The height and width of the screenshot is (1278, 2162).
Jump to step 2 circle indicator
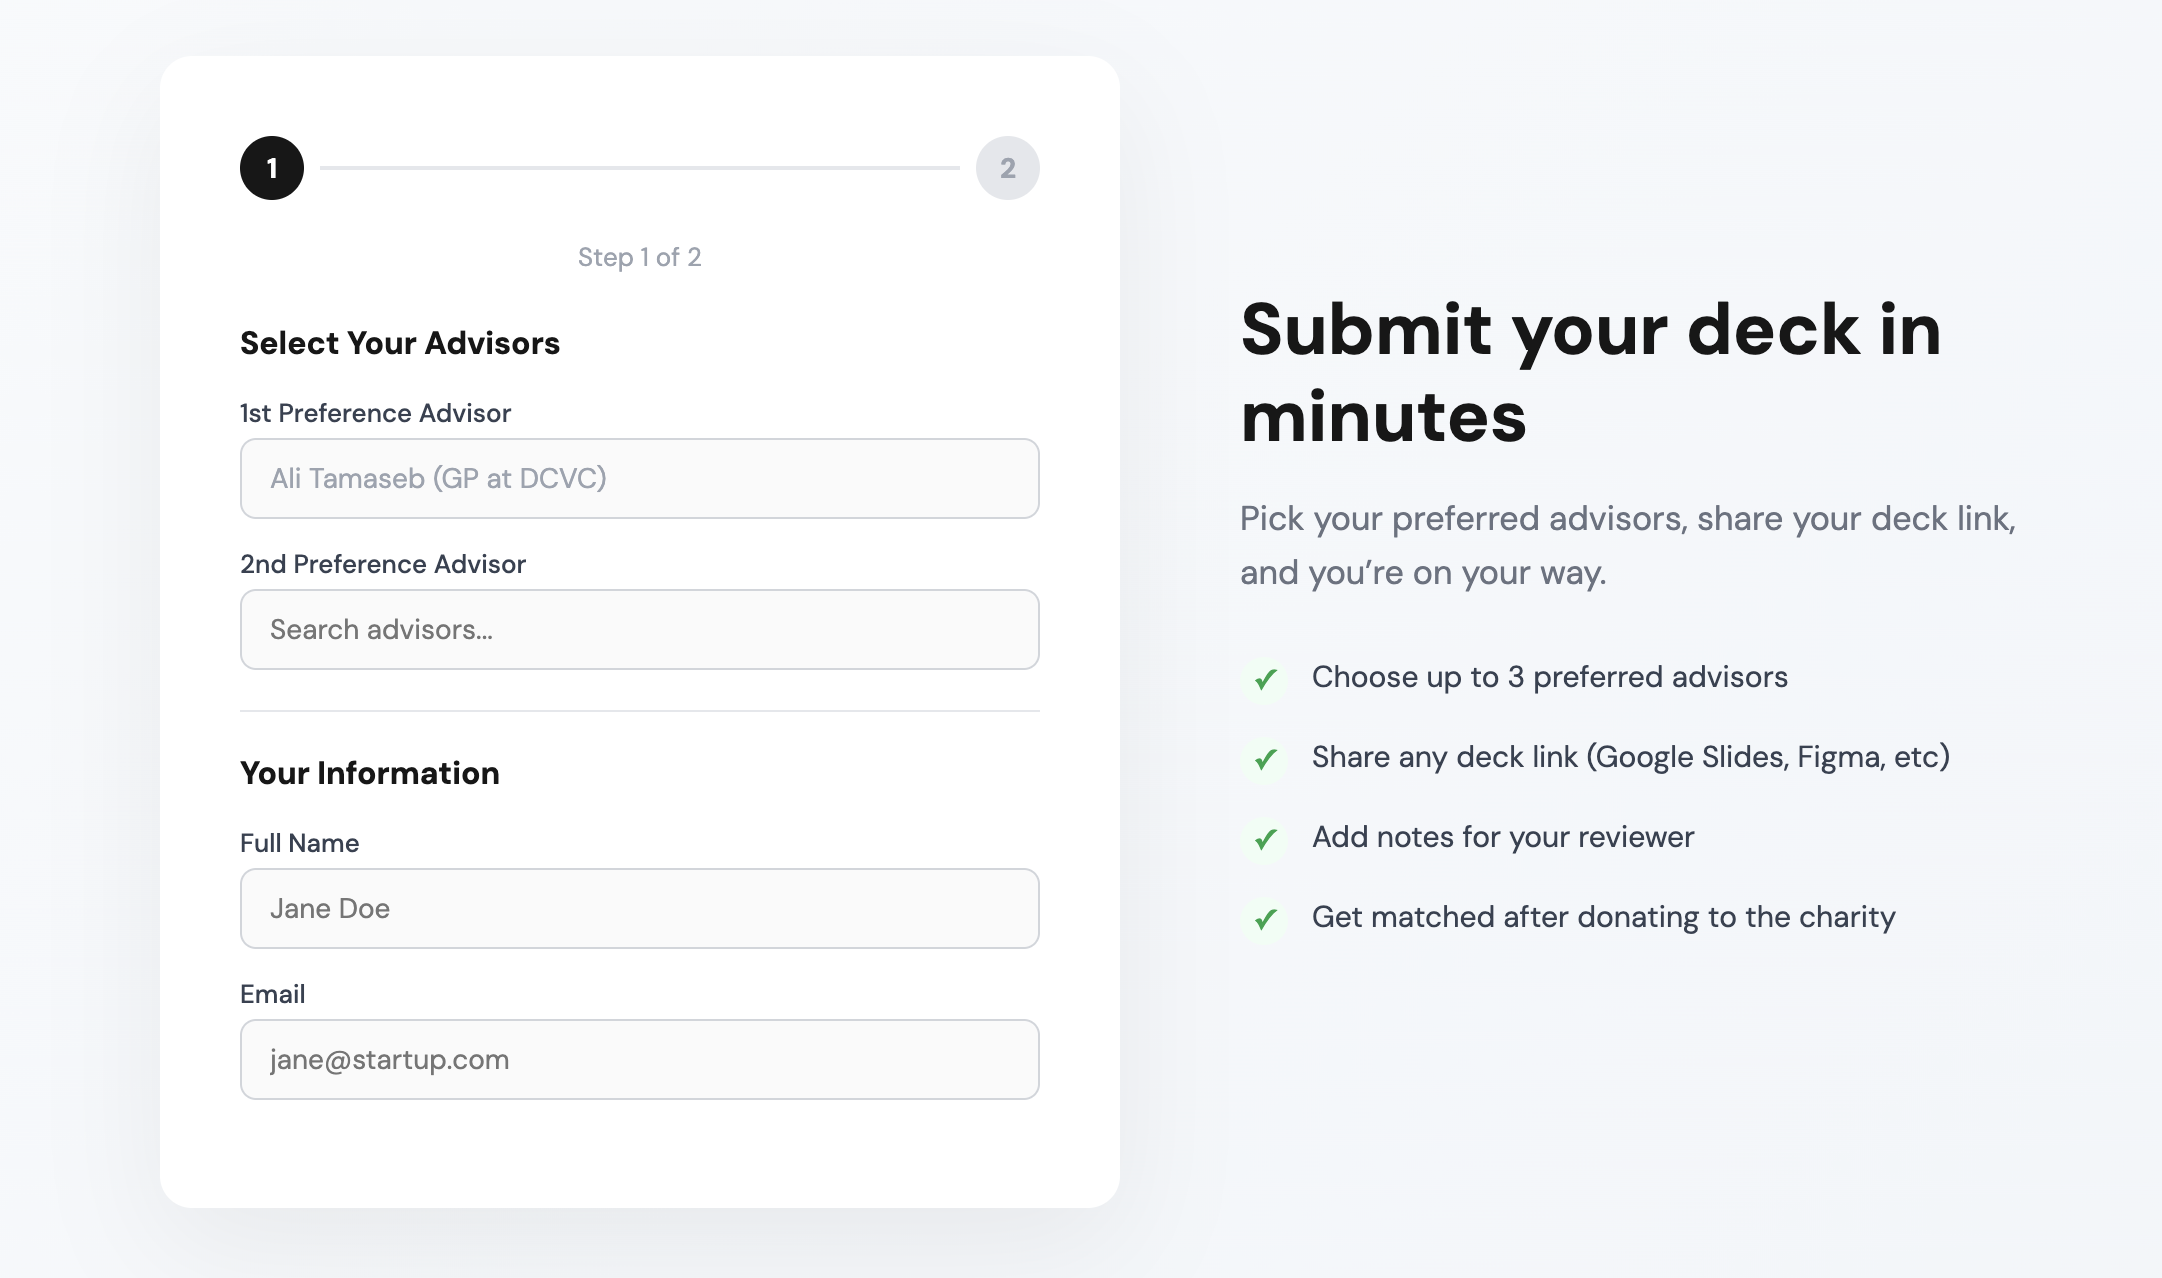coord(1007,168)
